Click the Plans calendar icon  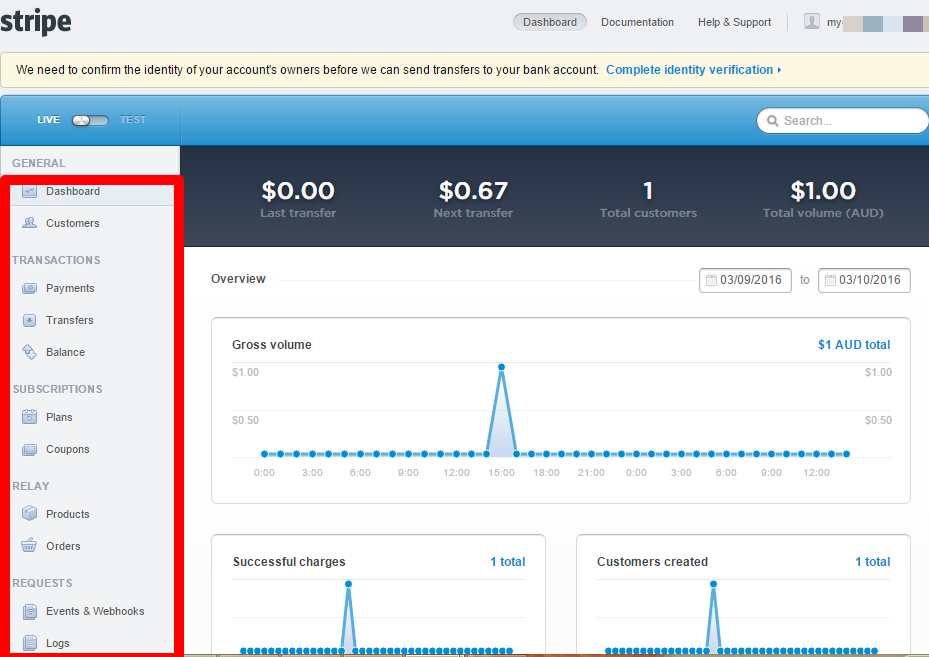tap(29, 416)
